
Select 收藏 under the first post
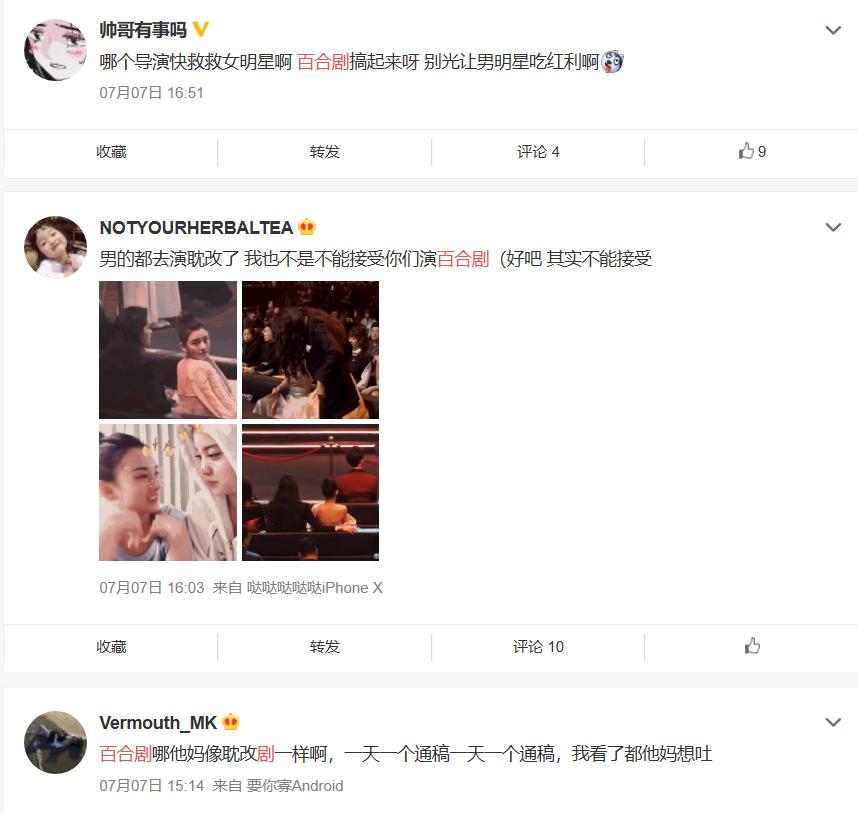[111, 152]
